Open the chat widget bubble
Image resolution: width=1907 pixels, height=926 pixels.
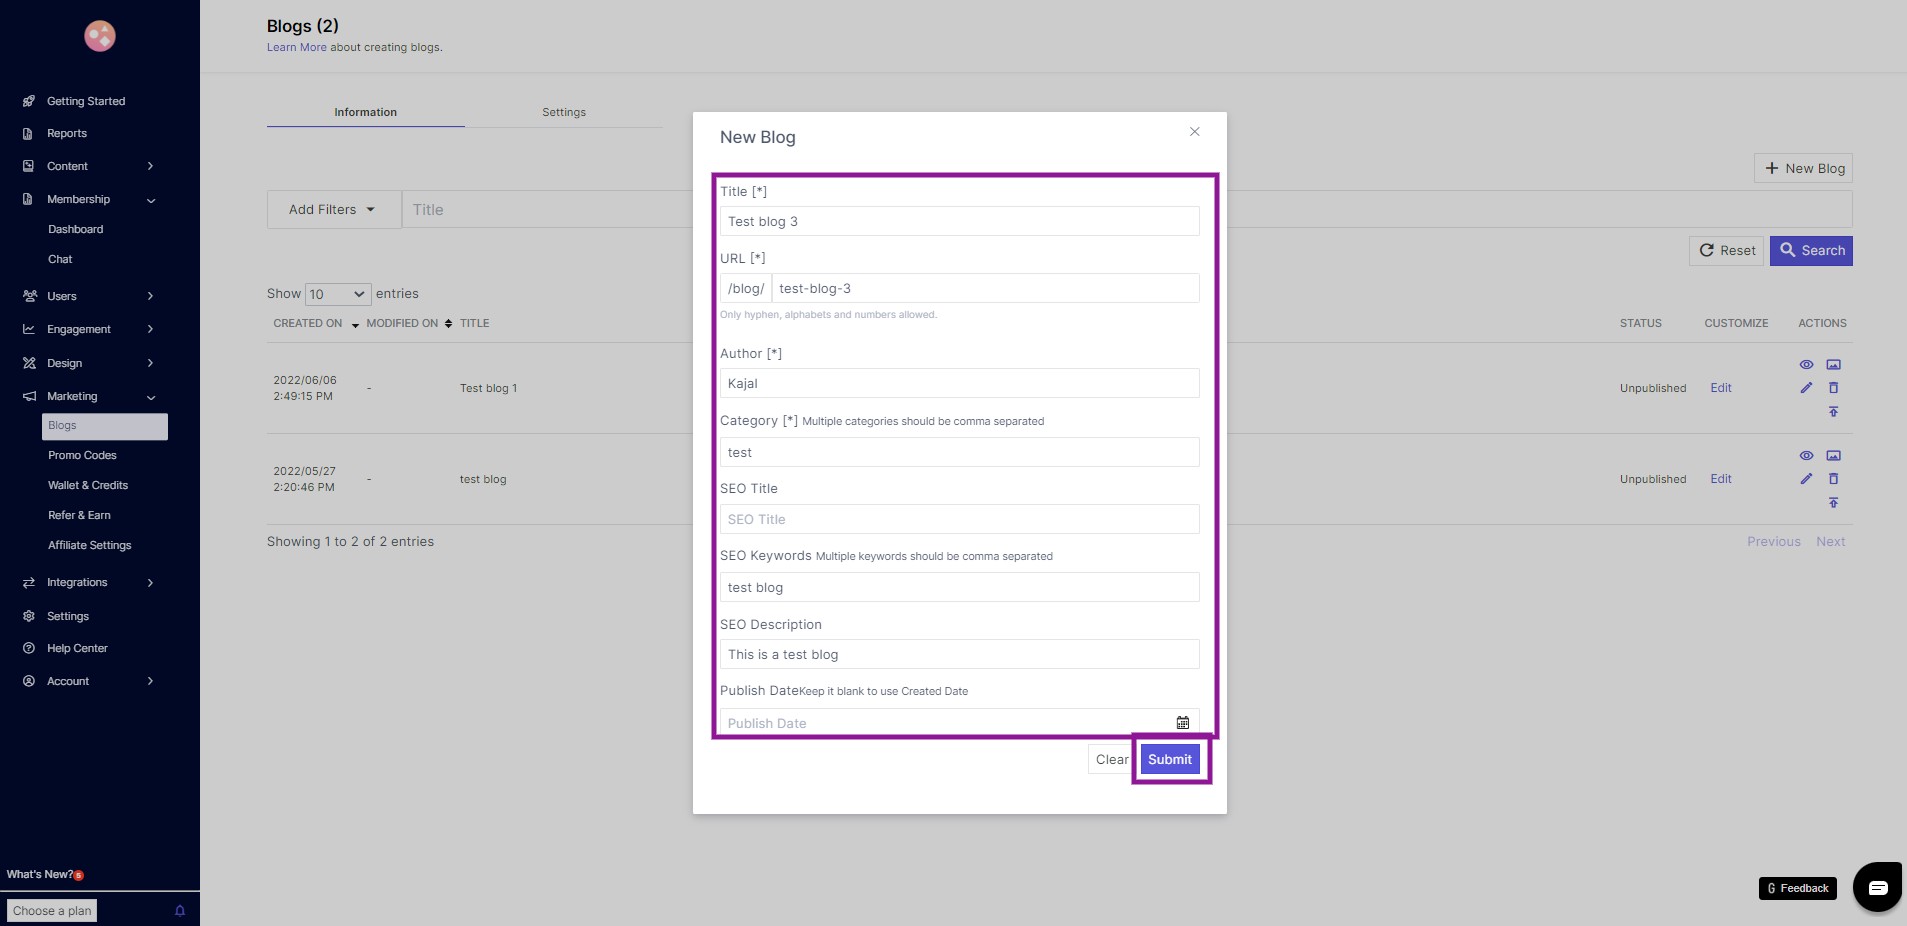coord(1878,887)
